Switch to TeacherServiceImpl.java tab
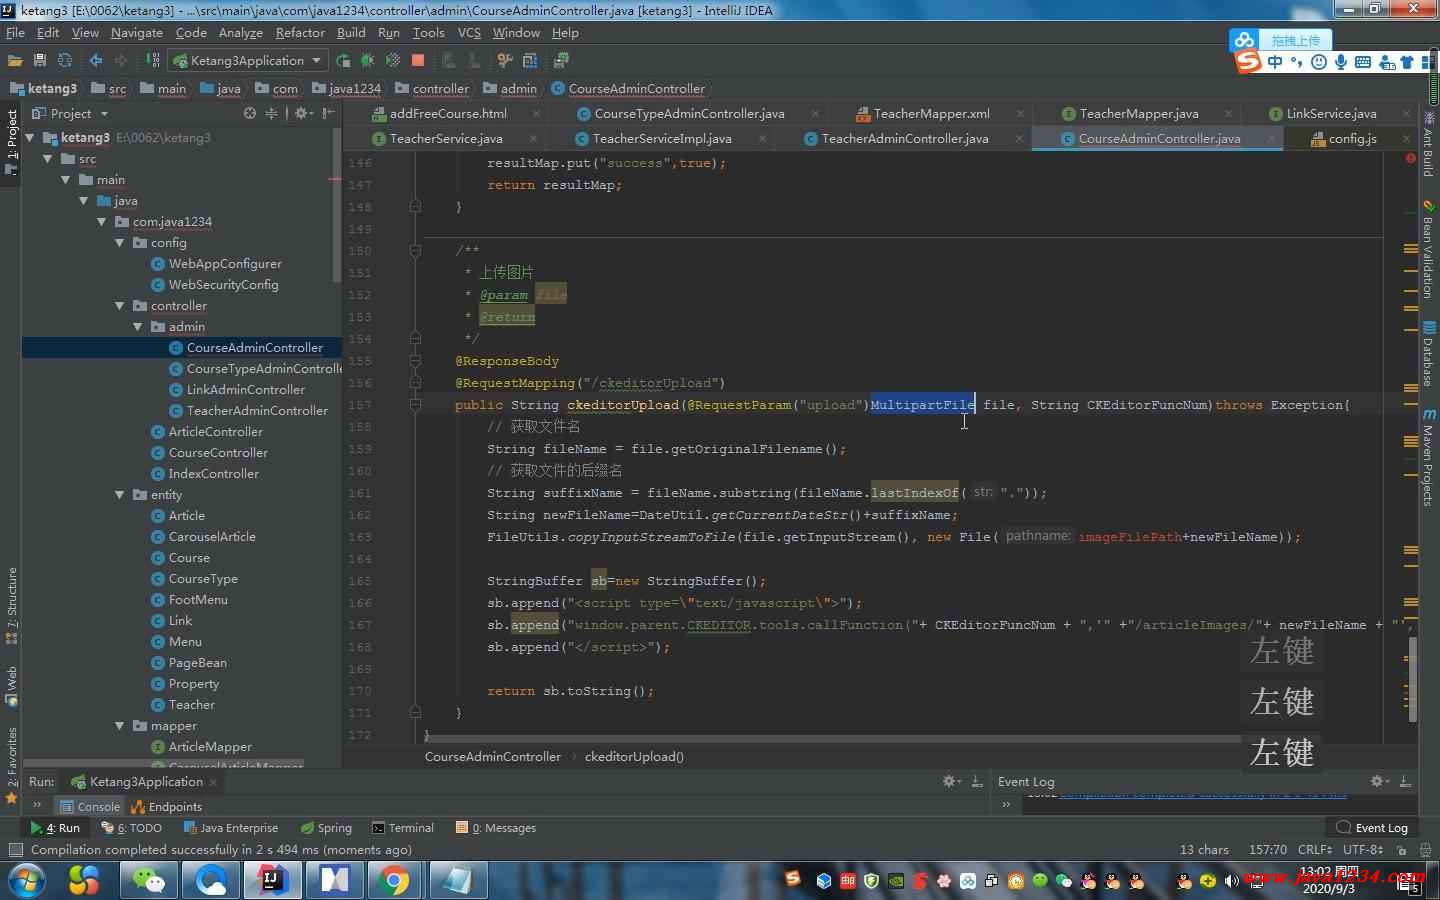This screenshot has width=1440, height=900. (661, 138)
